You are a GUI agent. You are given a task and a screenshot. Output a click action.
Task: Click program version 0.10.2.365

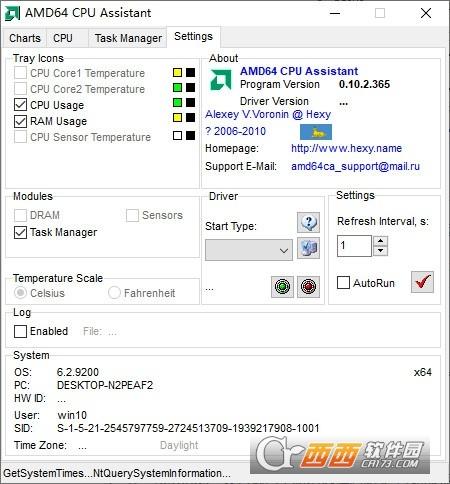tap(364, 84)
